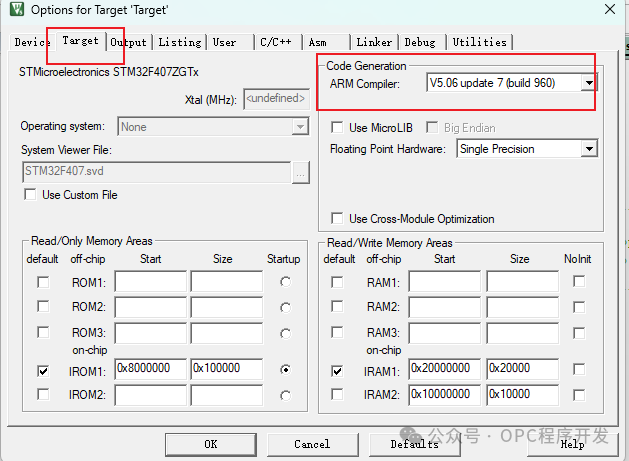Select the ROM3 Startup radio button
629x461 pixels.
pos(285,333)
